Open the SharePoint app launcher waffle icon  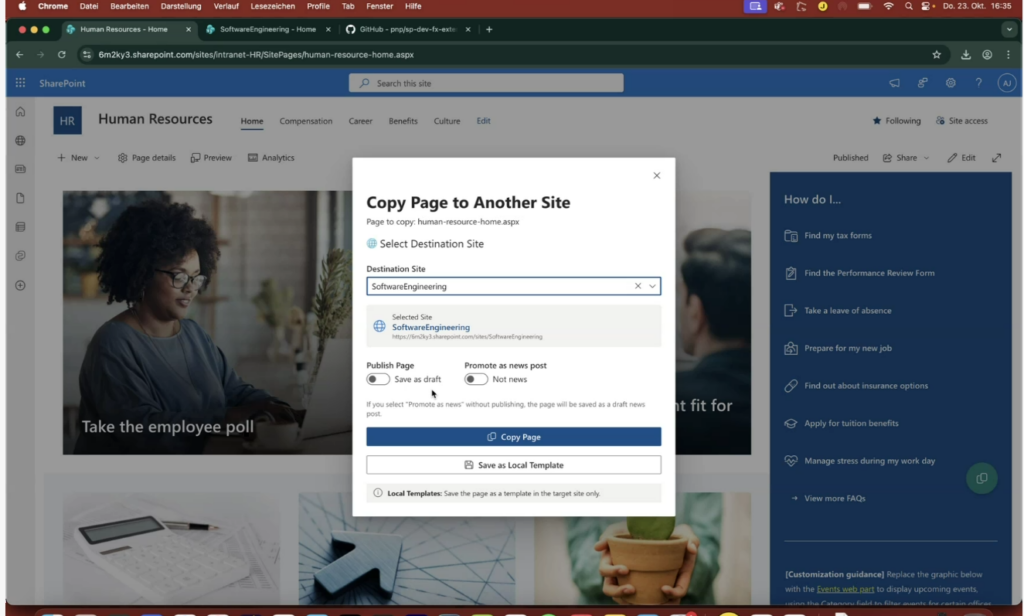tap(20, 83)
